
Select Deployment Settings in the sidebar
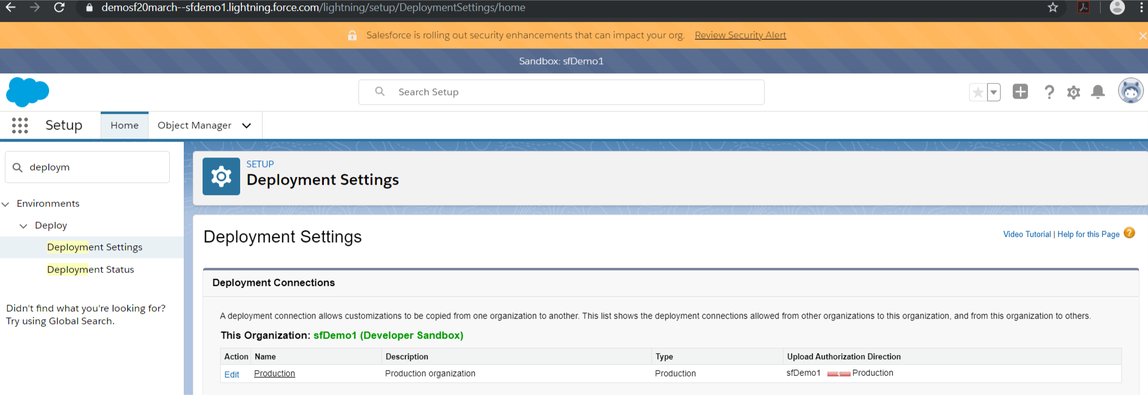pyautogui.click(x=94, y=247)
